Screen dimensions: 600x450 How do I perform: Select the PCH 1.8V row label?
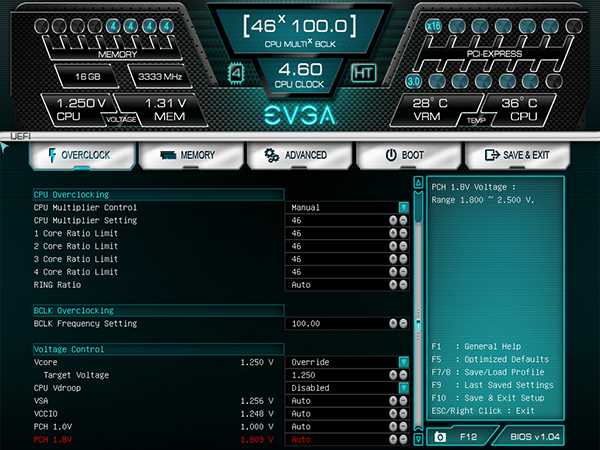tap(53, 440)
